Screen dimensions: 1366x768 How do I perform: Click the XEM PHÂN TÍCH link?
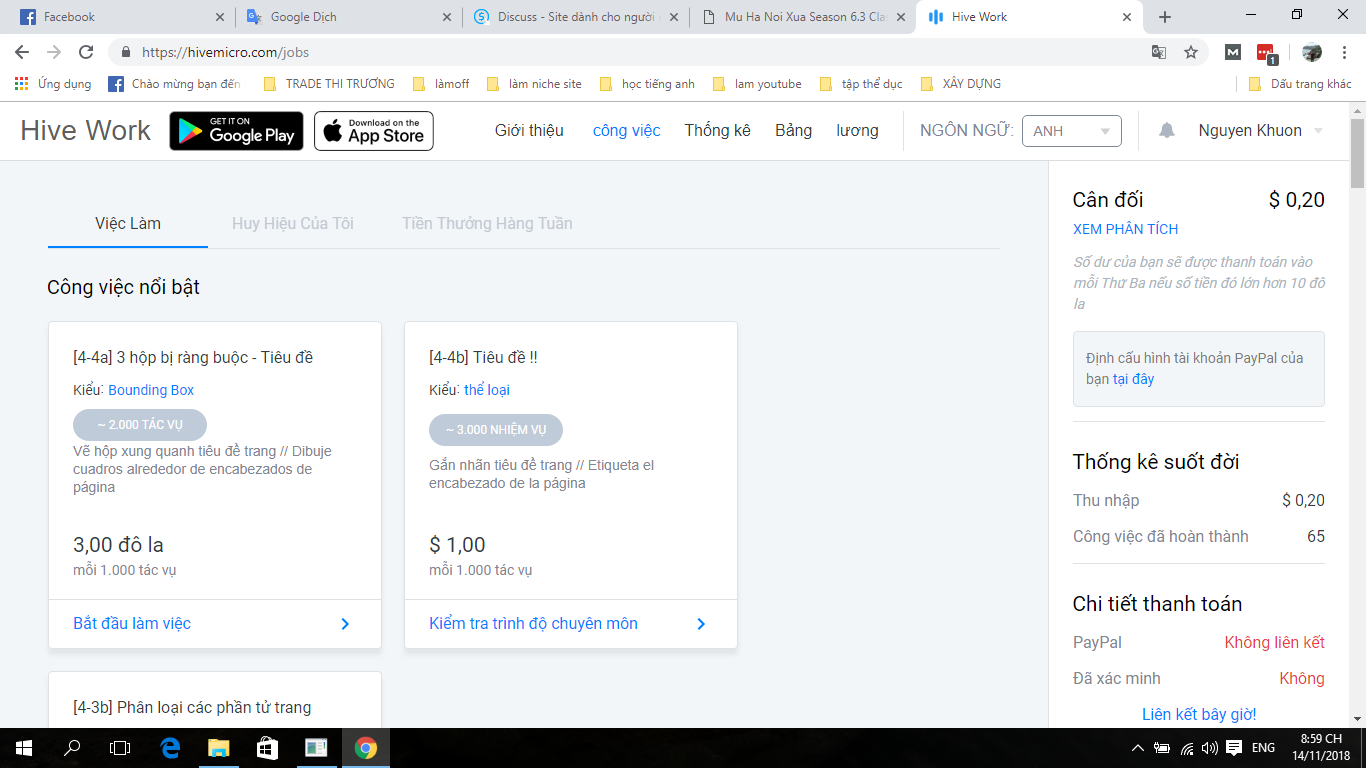click(1125, 229)
